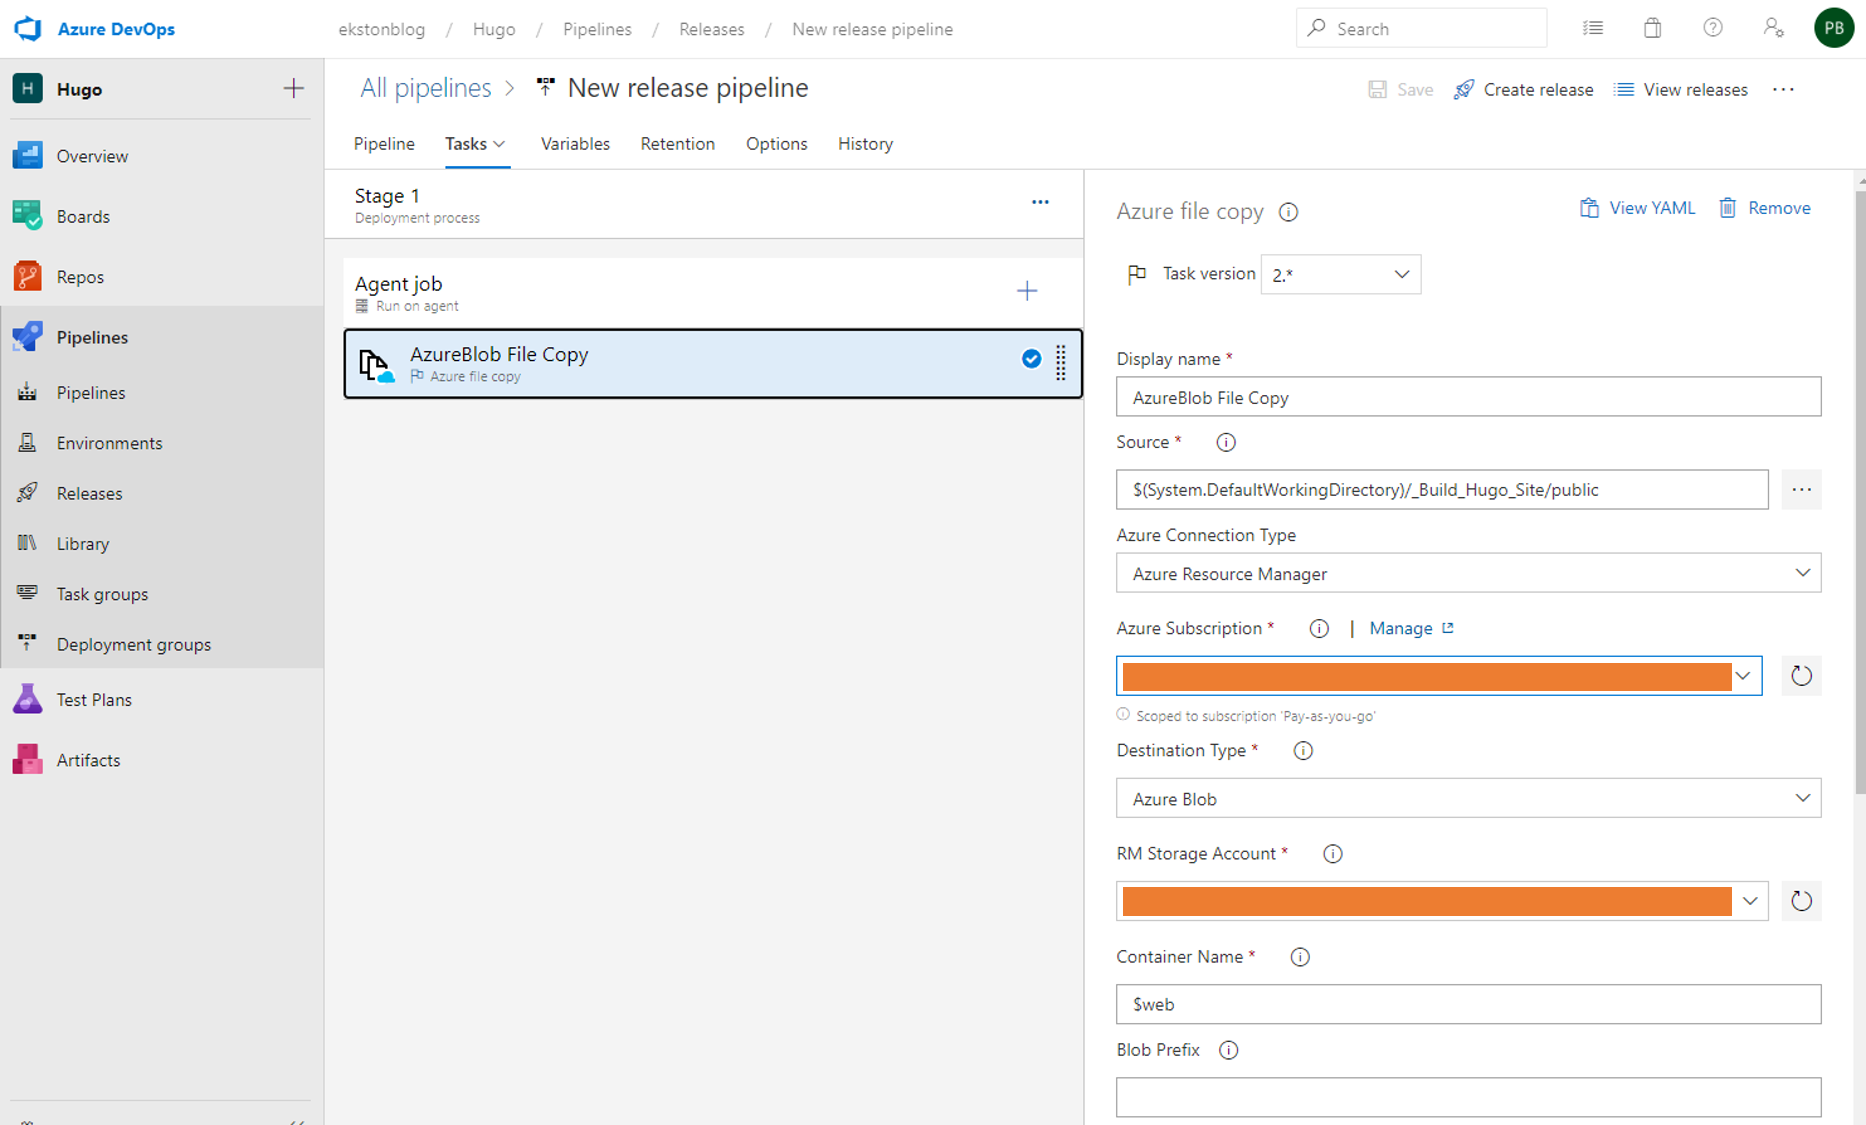Open the Marketplace shopping bag icon

point(1653,28)
